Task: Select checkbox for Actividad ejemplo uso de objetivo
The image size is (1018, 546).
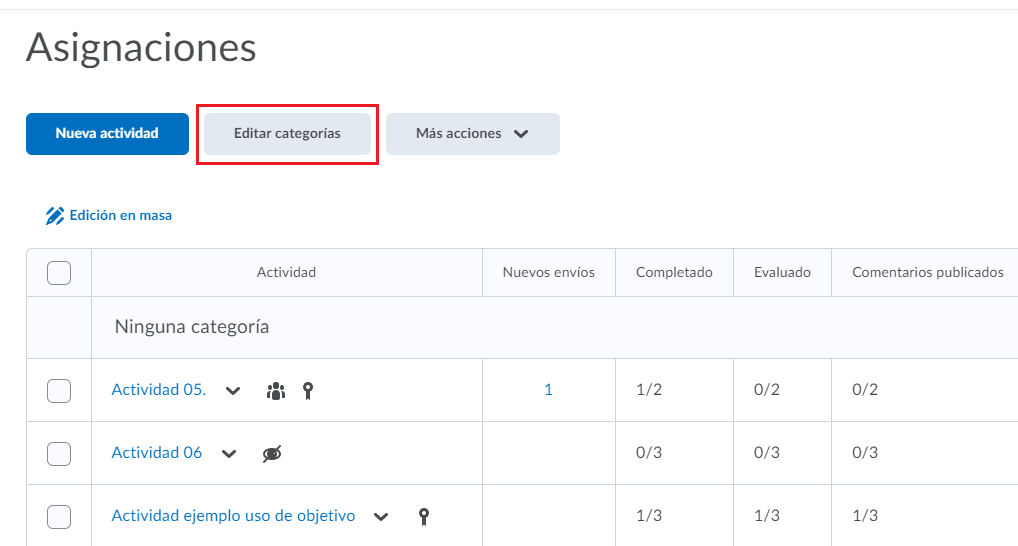Action: [x=59, y=517]
